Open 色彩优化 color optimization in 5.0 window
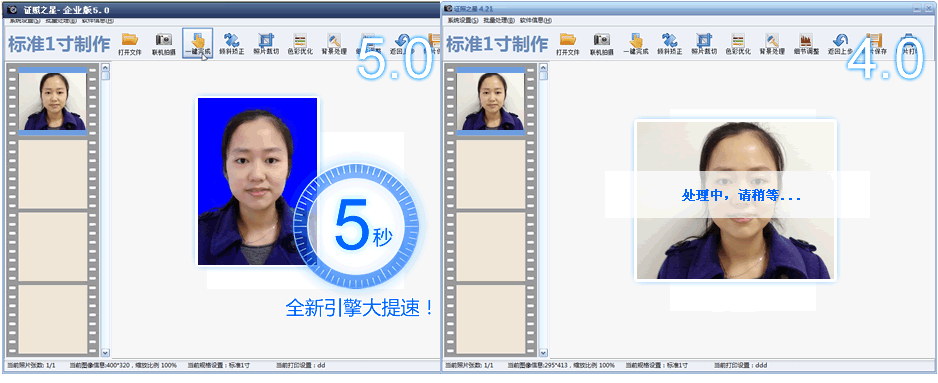Viewport: 938px width, 383px height. click(x=300, y=44)
